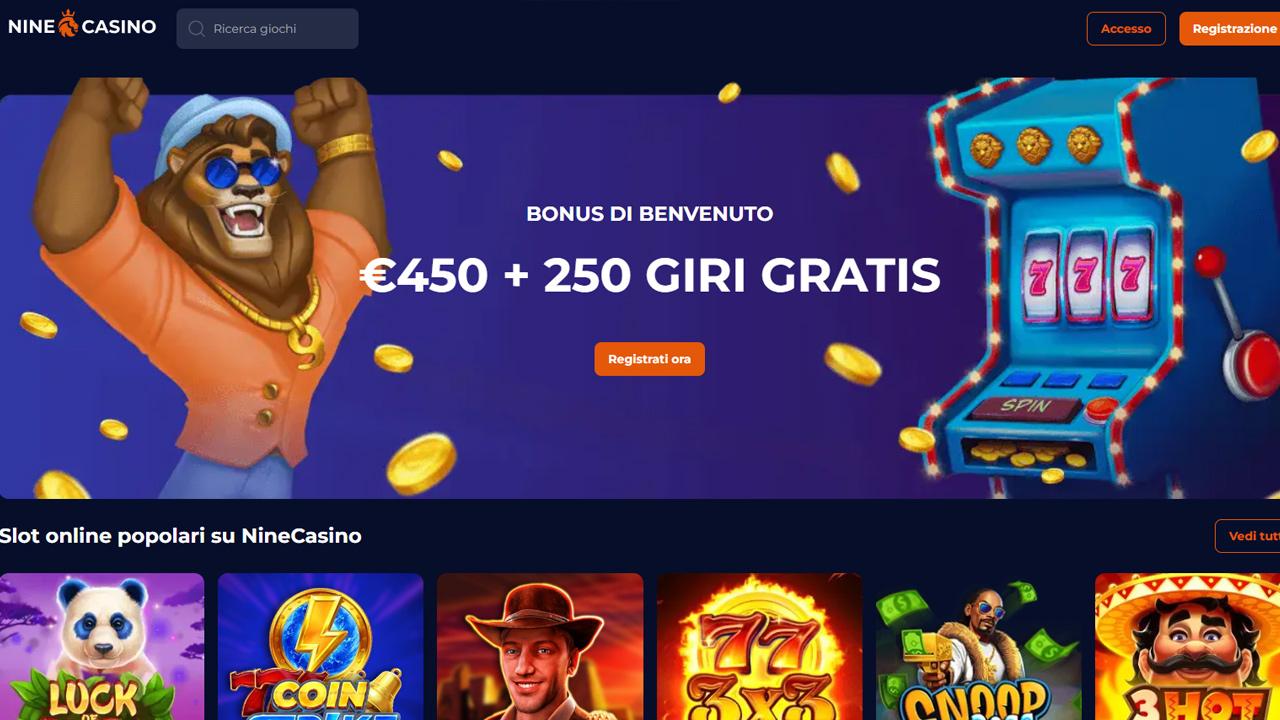Viewport: 1280px width, 720px height.
Task: Open the Snoop Dogg slot game
Action: (978, 646)
